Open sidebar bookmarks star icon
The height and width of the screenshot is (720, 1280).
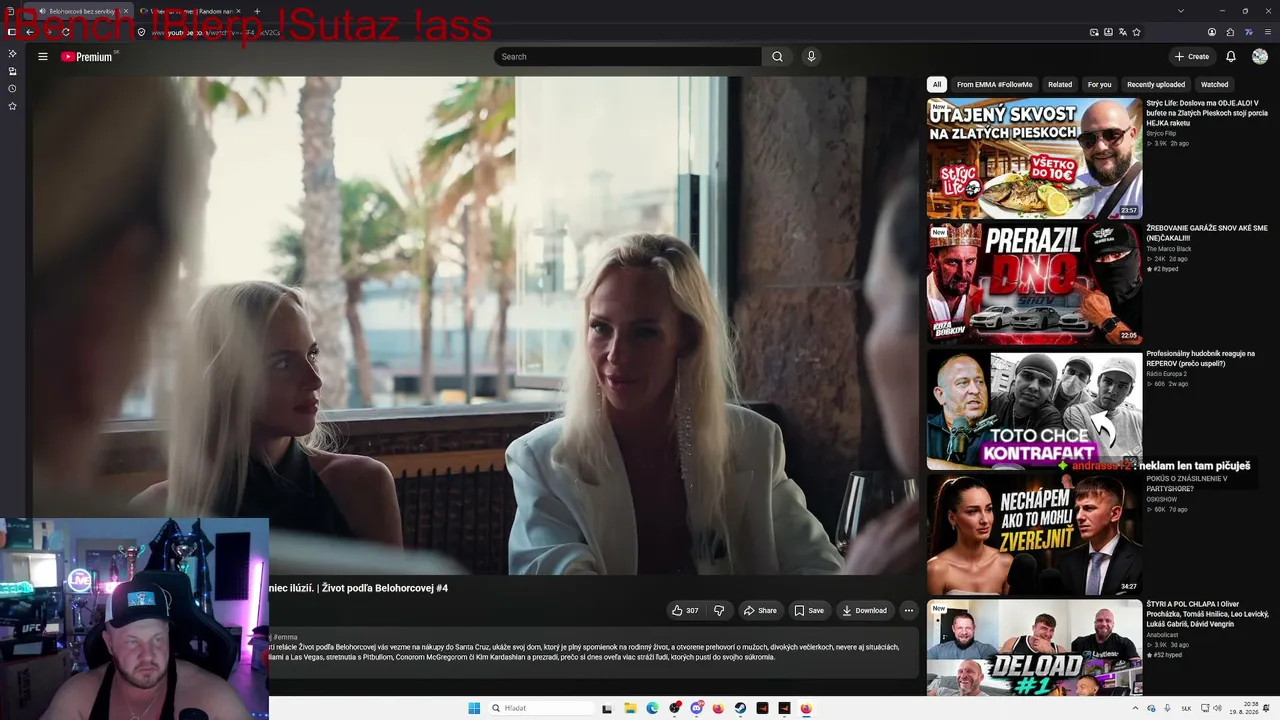(12, 105)
